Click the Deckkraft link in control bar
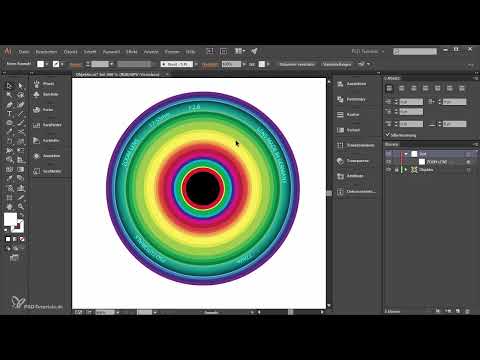Viewport: 480px width, 360px height. (210, 64)
